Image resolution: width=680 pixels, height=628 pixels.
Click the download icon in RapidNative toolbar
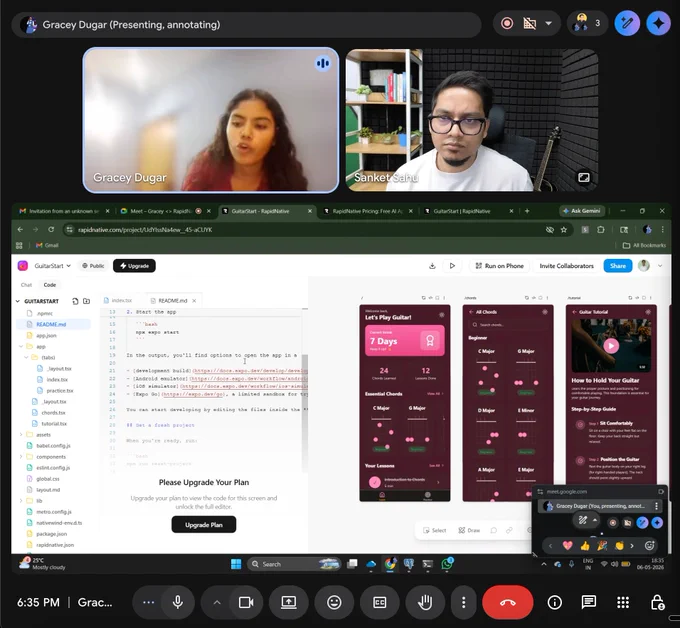pos(432,266)
